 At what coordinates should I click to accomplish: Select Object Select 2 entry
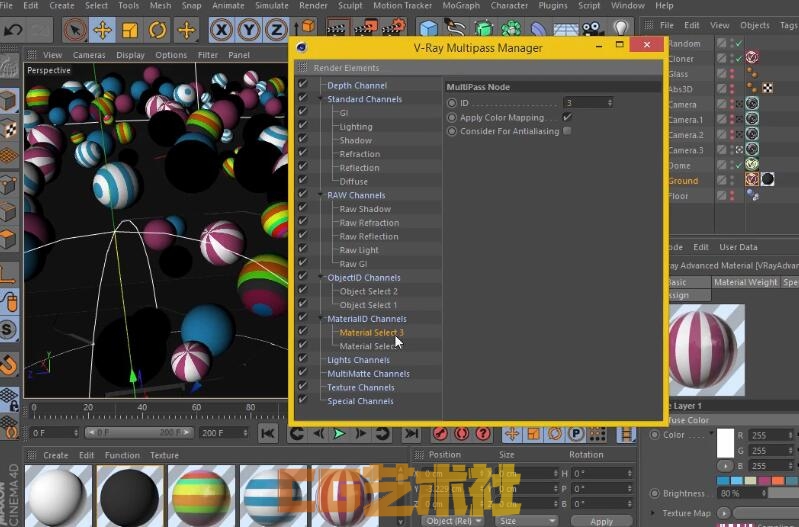point(368,291)
